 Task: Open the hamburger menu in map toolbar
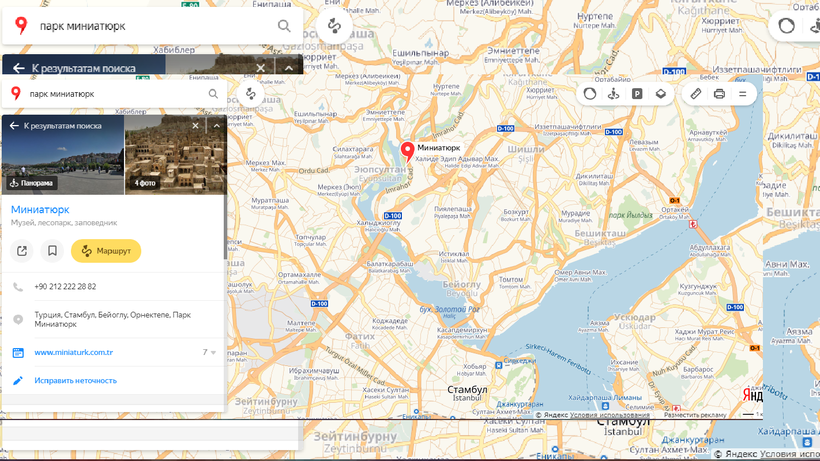[743, 94]
